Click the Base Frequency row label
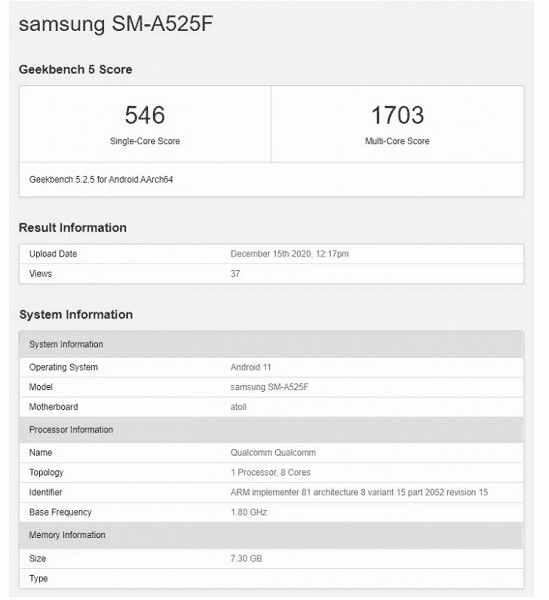This screenshot has width=549, height=600. click(x=60, y=512)
